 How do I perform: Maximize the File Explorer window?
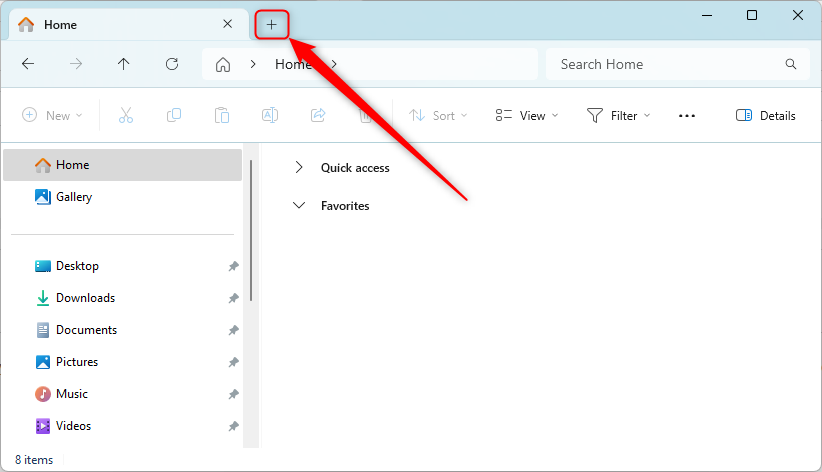[x=752, y=16]
